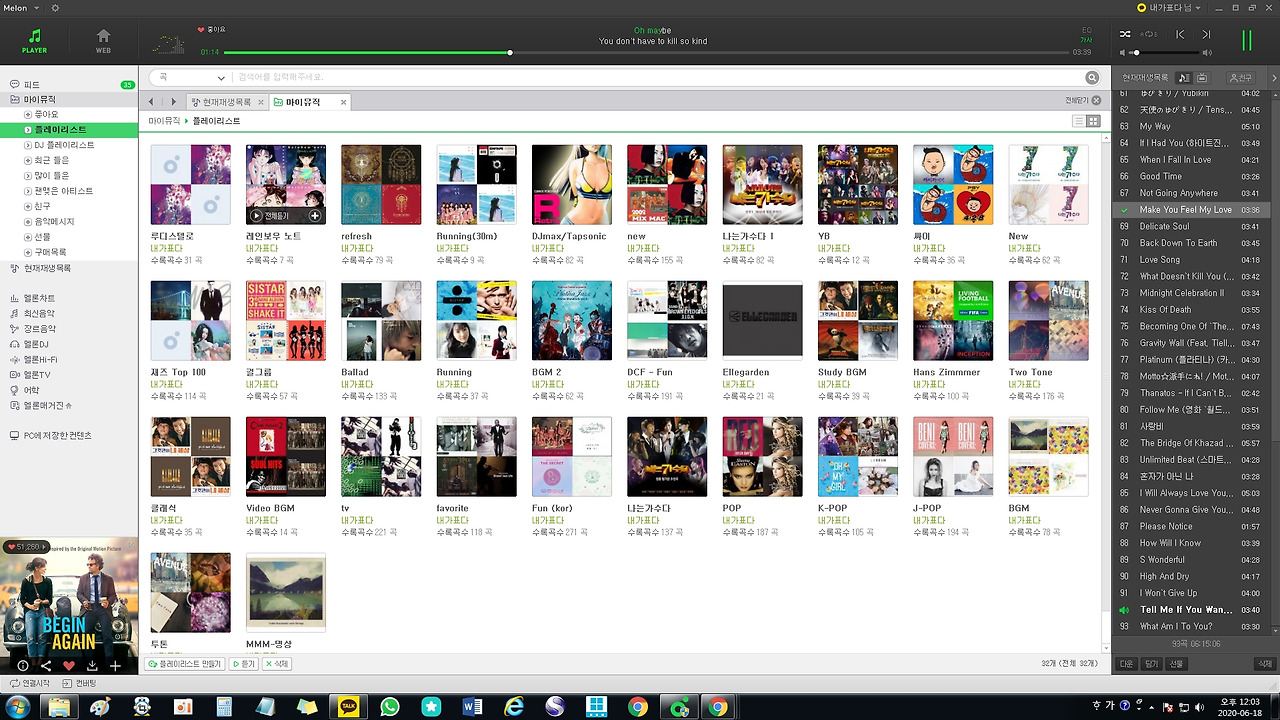The width and height of the screenshot is (1280, 720).
Task: Expand 좋아요 in the sidebar
Action: 28,115
